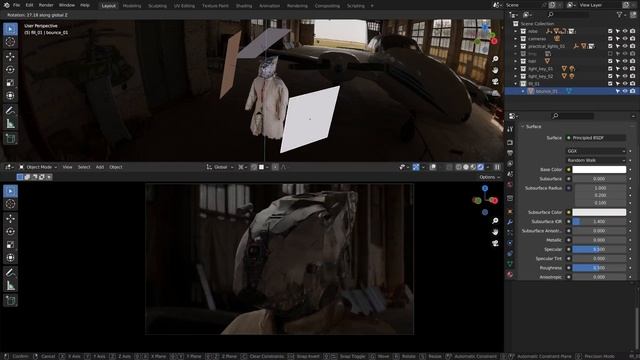Select the Measure tool in the lower viewport toolbar
The height and width of the screenshot is (360, 640).
click(x=10, y=285)
